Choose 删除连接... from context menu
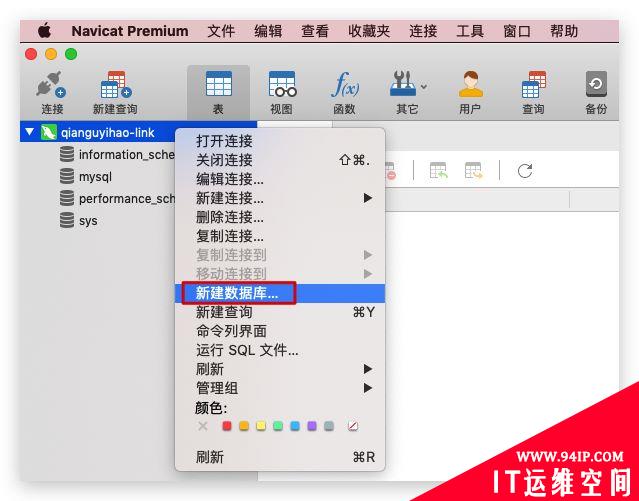The image size is (639, 501). click(280, 217)
